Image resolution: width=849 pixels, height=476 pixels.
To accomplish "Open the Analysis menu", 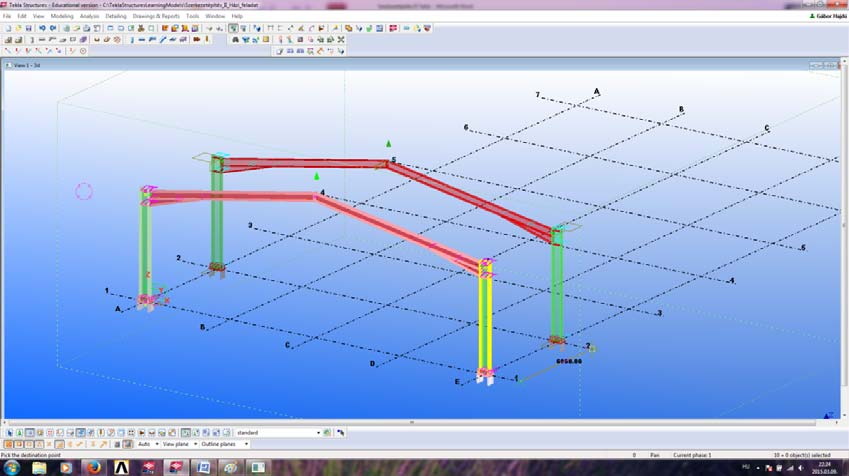I will point(89,16).
